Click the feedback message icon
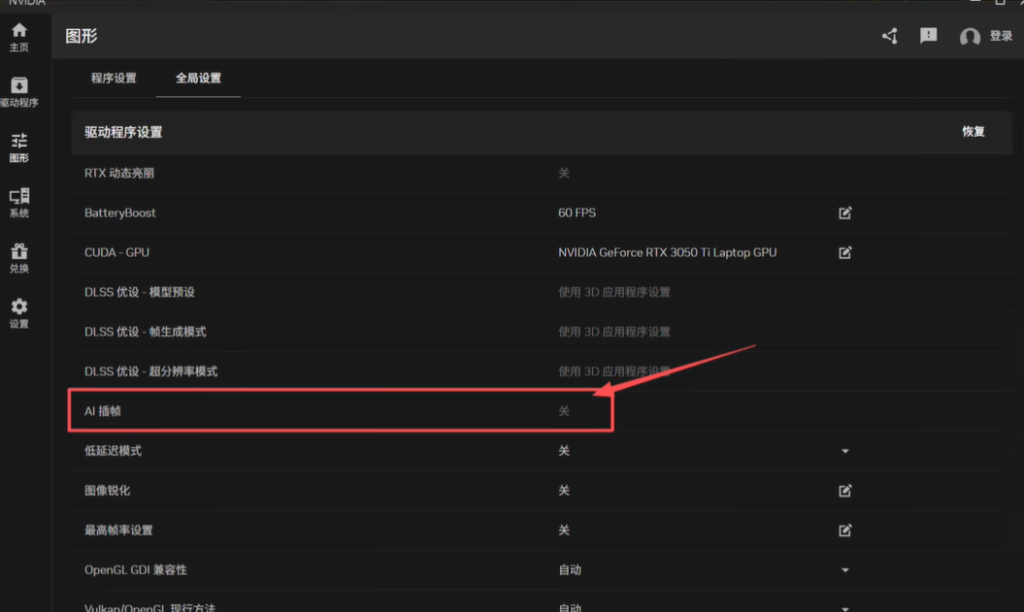The image size is (1024, 612). pos(928,36)
